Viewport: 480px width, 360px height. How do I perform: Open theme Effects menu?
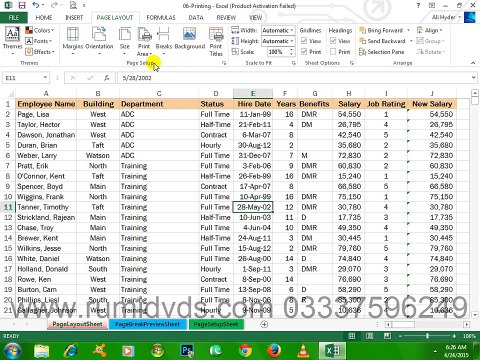point(40,52)
